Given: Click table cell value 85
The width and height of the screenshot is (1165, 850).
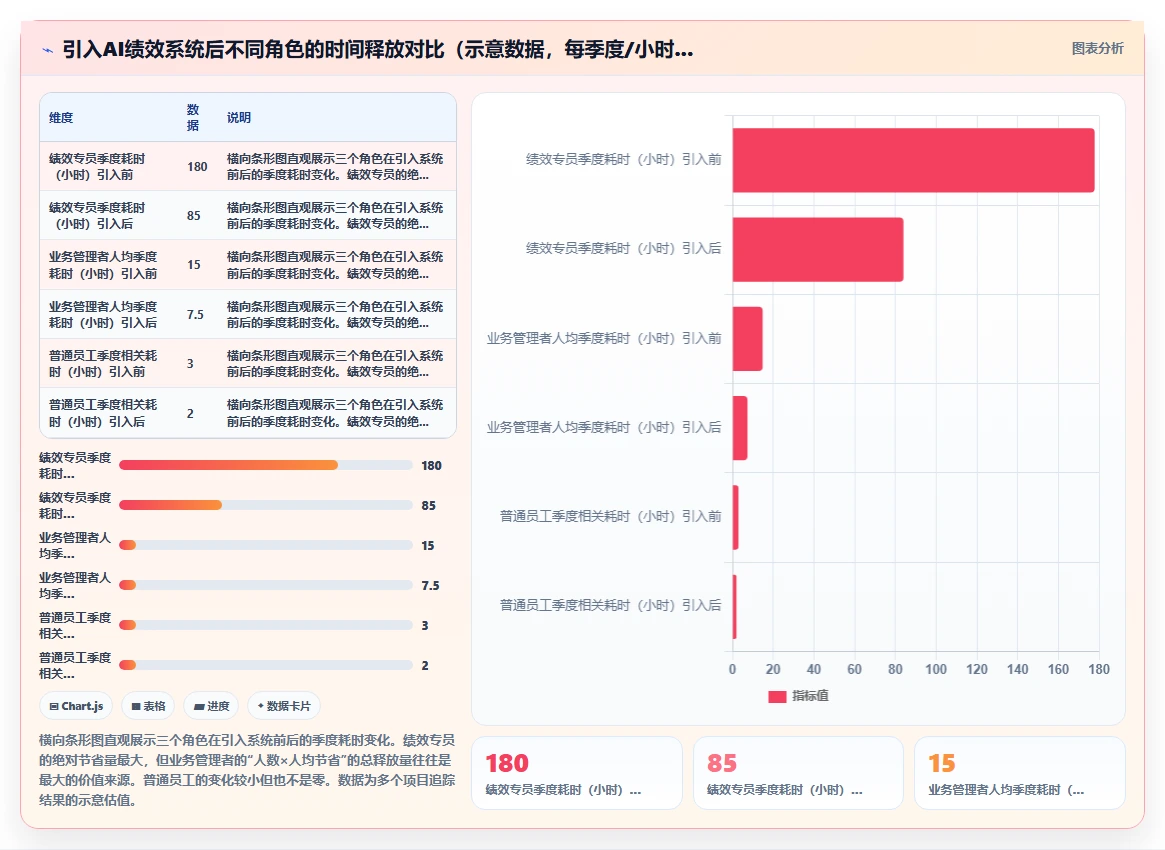Looking at the screenshot, I should coord(193,215).
